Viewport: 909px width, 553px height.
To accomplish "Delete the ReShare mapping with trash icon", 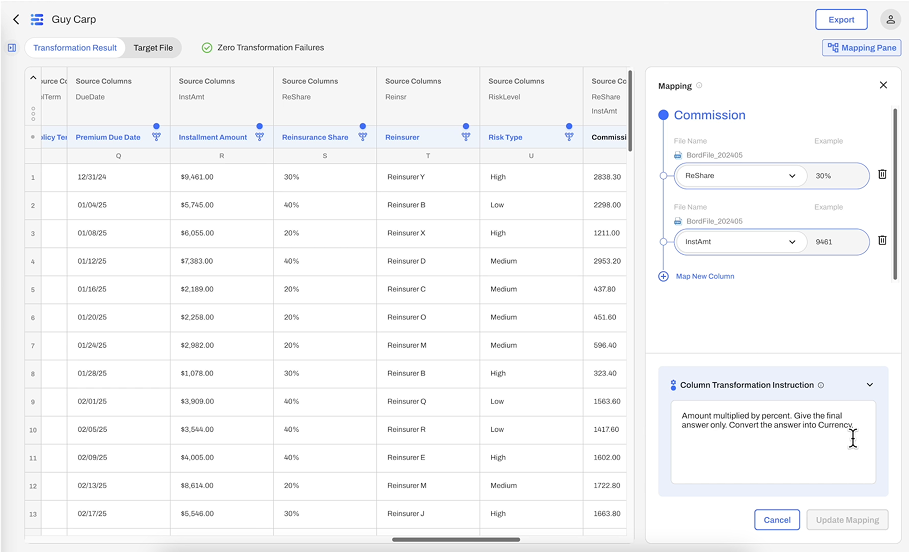I will click(x=882, y=175).
